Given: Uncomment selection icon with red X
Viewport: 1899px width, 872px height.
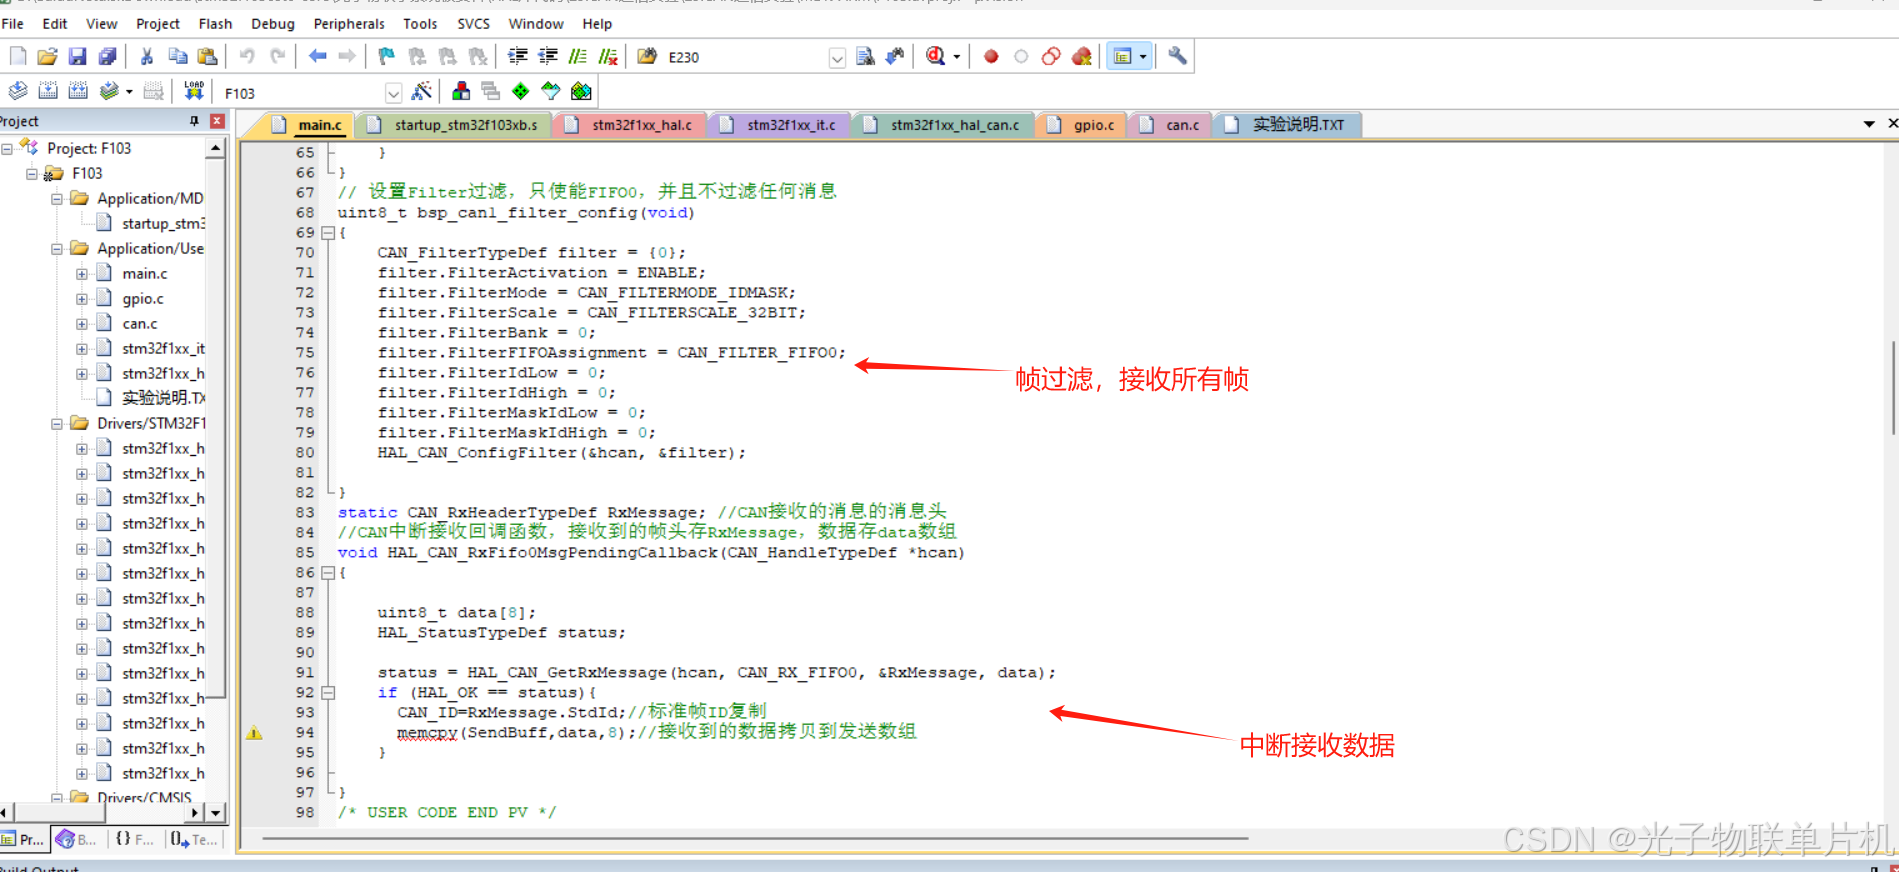Looking at the screenshot, I should [608, 56].
